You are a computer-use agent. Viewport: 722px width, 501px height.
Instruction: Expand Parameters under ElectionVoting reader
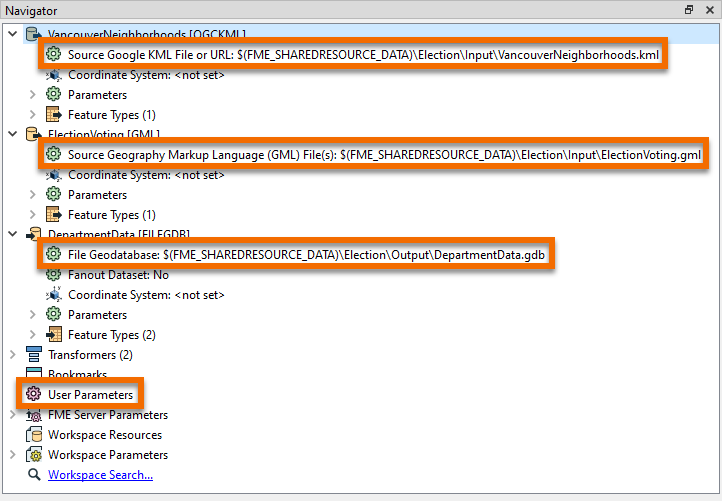(x=32, y=195)
